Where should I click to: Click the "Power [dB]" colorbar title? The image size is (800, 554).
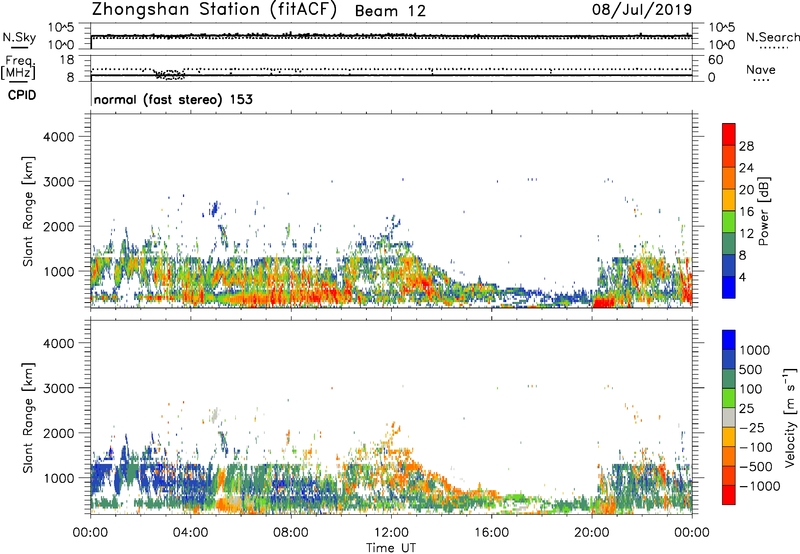point(764,211)
